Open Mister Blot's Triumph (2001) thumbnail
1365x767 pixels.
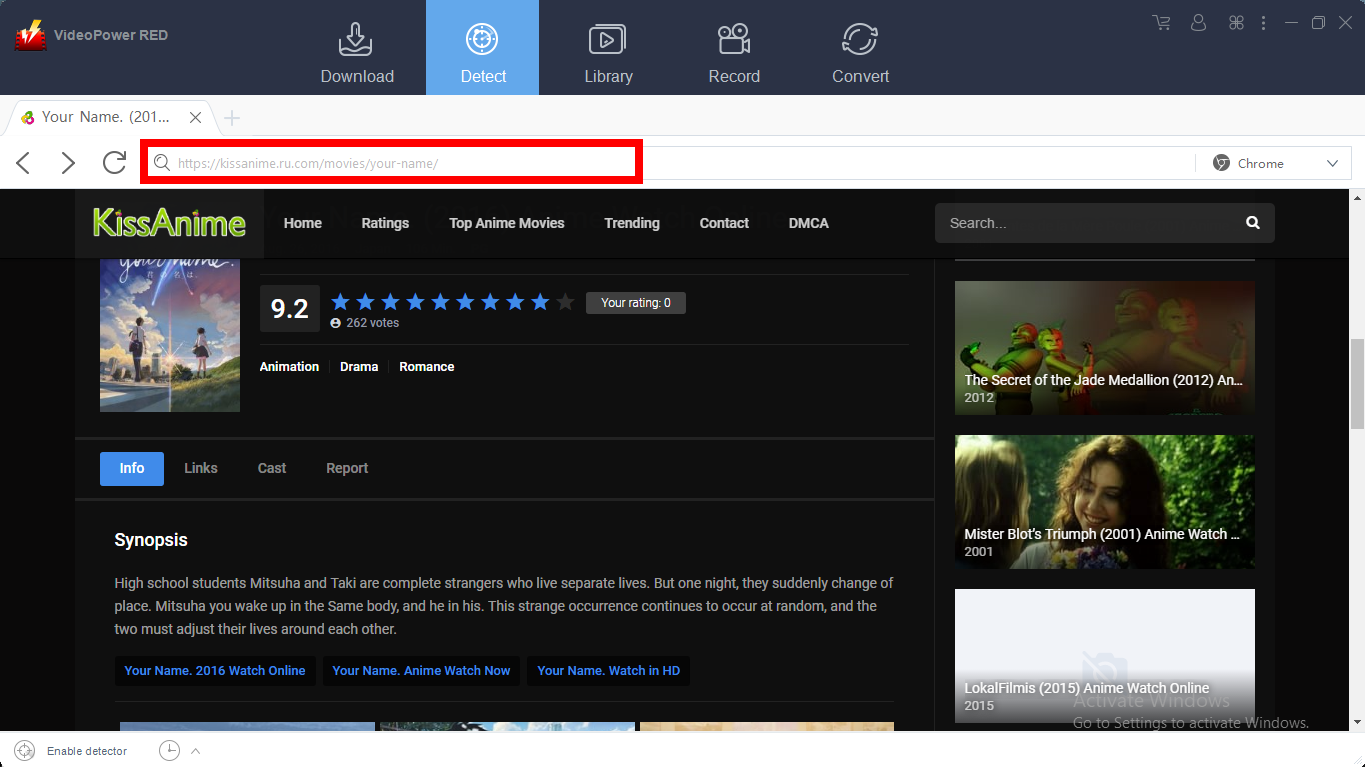[1105, 502]
